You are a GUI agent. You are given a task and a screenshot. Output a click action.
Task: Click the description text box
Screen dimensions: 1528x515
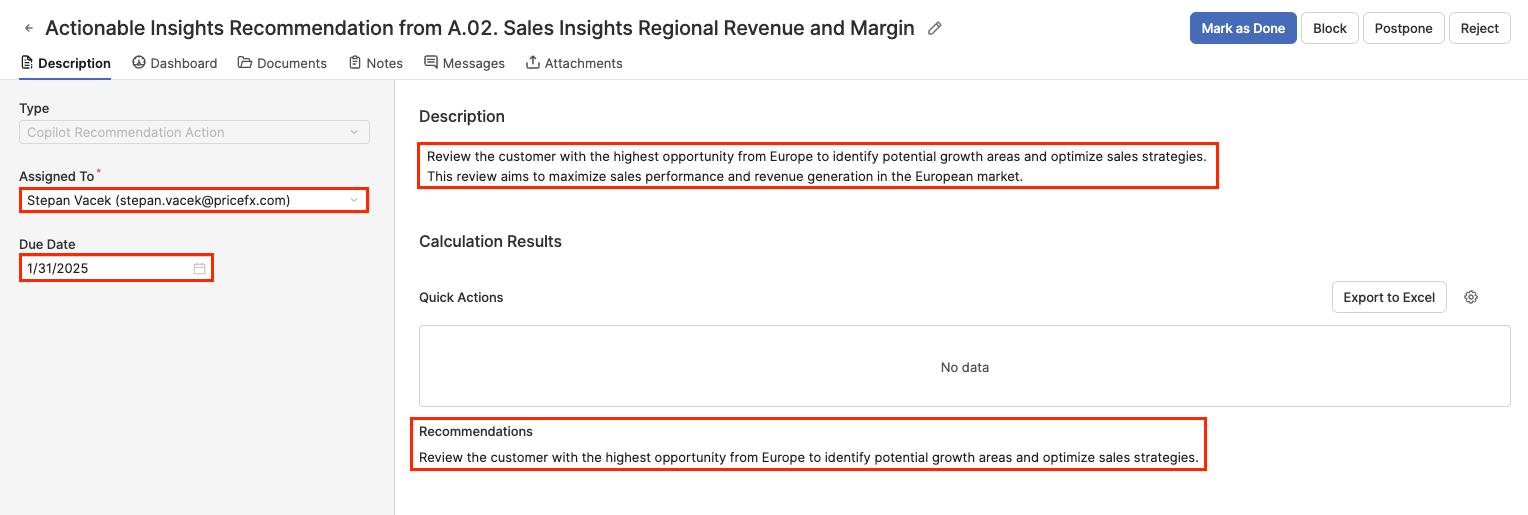[817, 166]
